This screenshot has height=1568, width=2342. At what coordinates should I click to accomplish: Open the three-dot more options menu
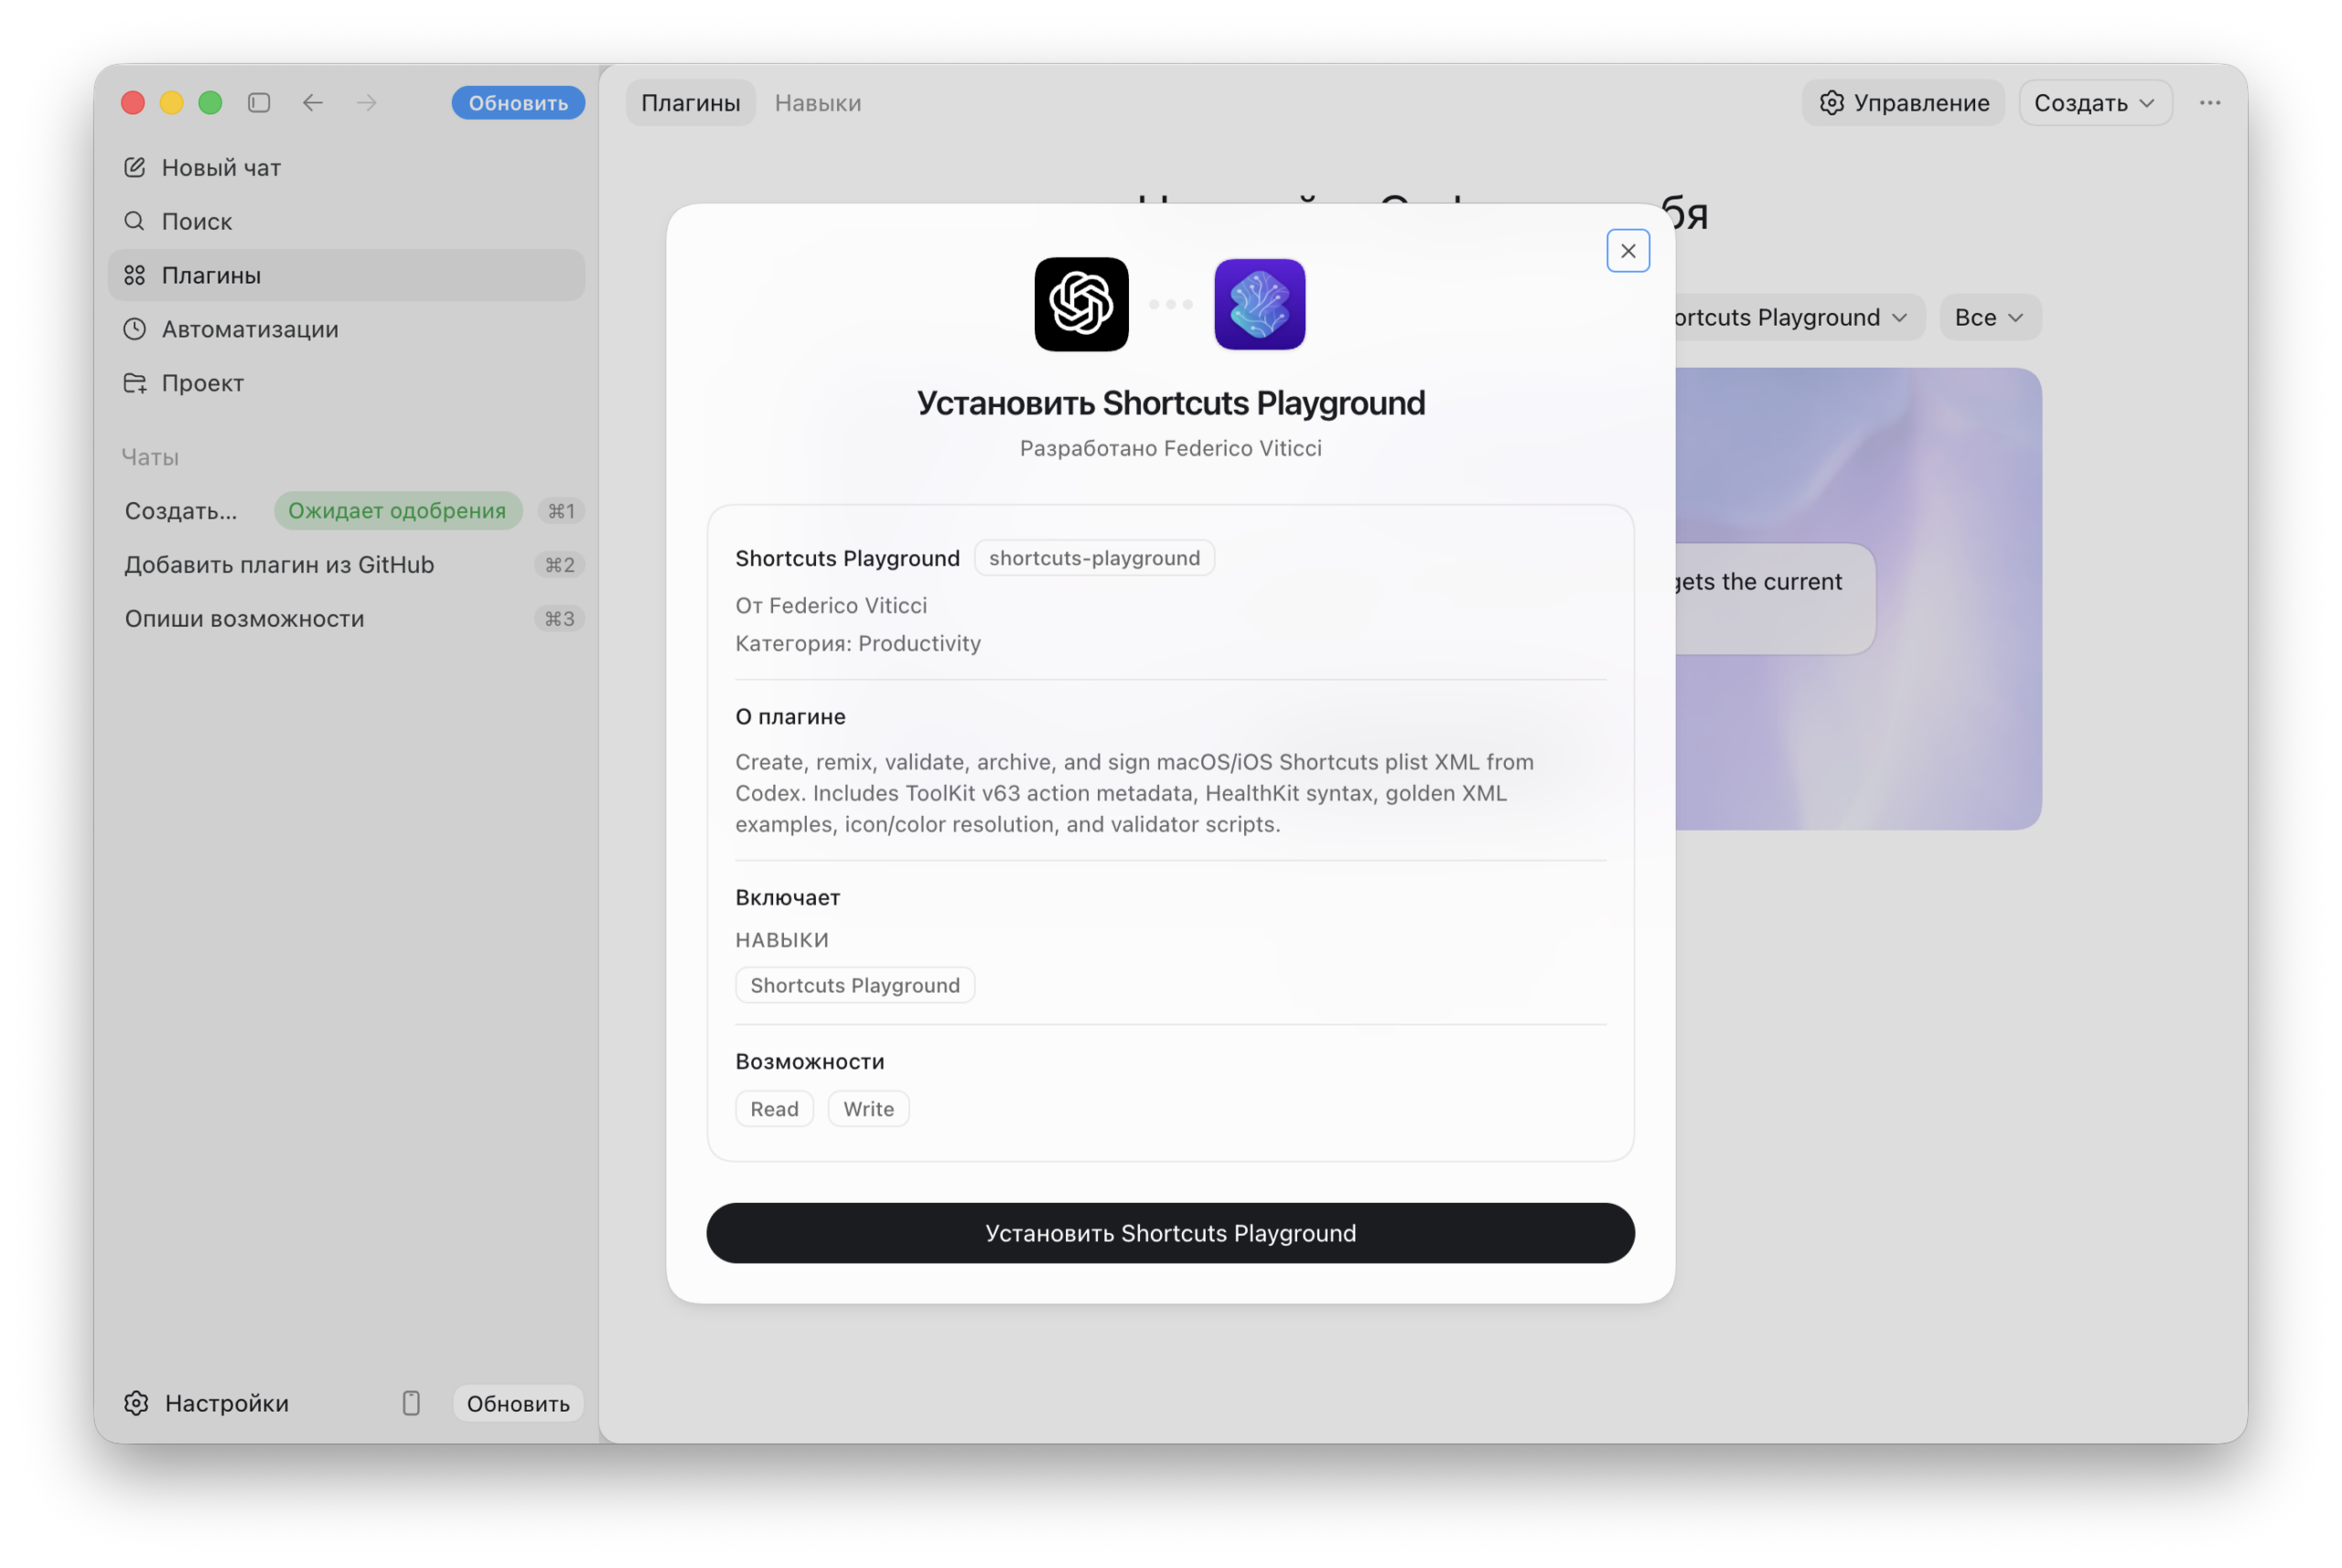[x=2210, y=102]
